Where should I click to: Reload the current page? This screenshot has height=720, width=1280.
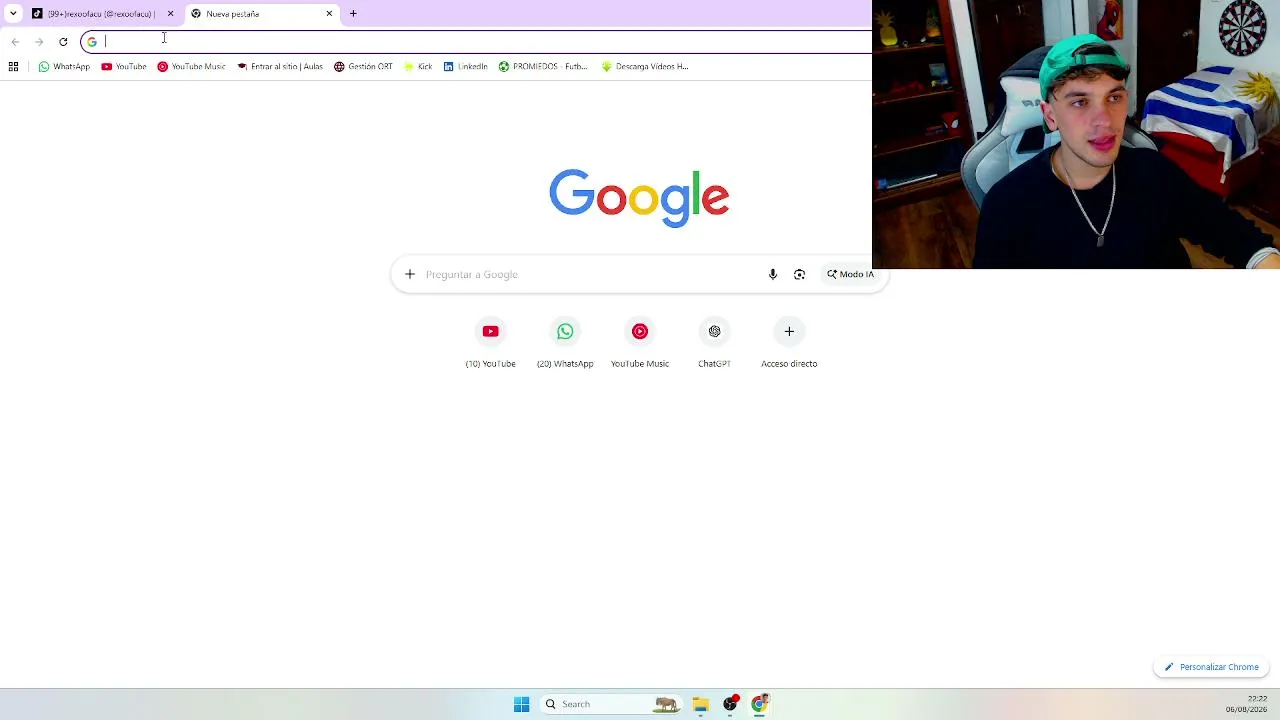[63, 42]
